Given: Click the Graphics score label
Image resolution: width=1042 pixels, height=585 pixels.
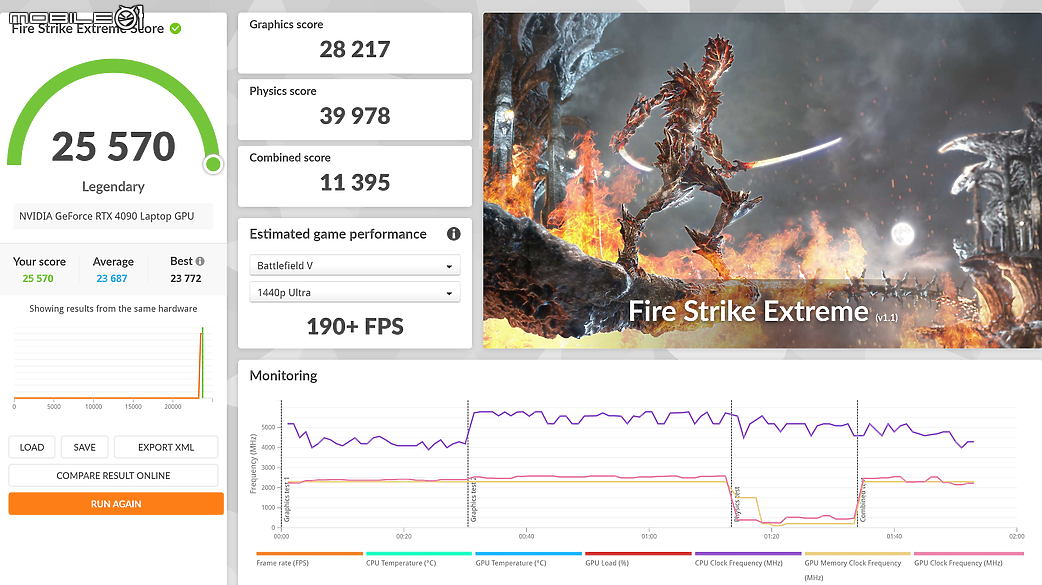Looking at the screenshot, I should pyautogui.click(x=286, y=25).
